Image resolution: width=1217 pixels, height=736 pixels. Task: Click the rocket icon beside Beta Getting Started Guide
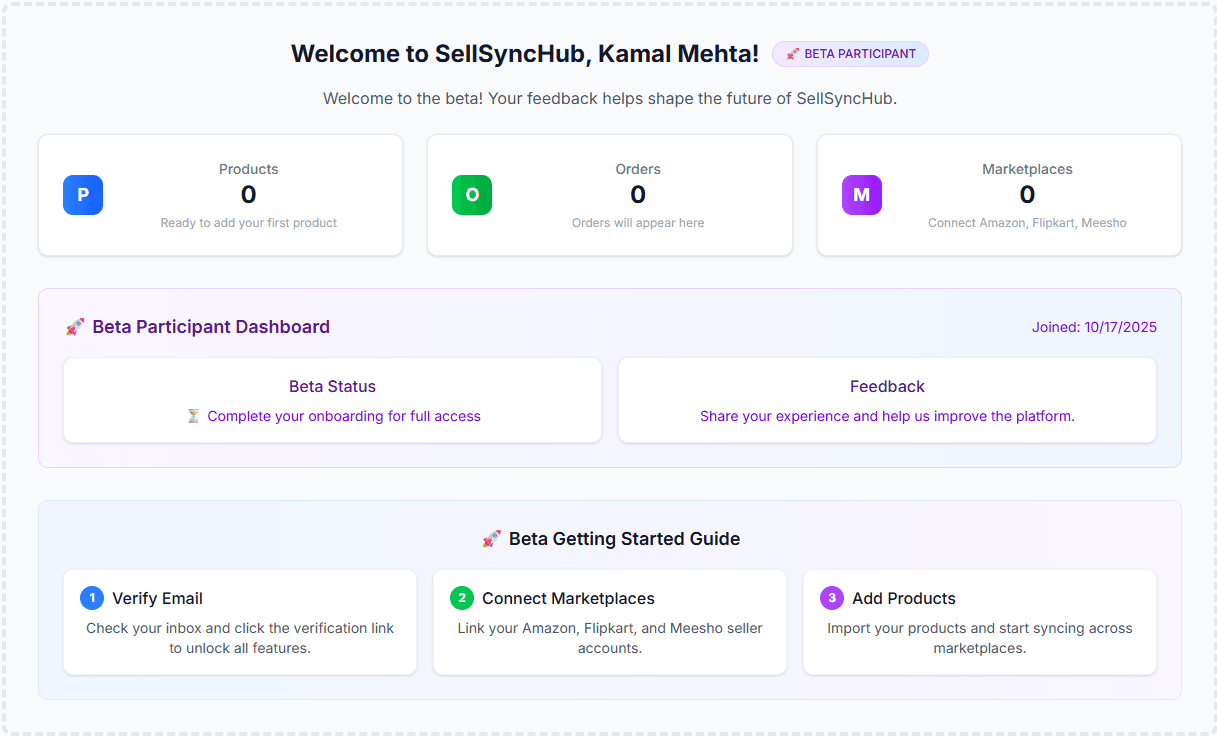coord(492,539)
